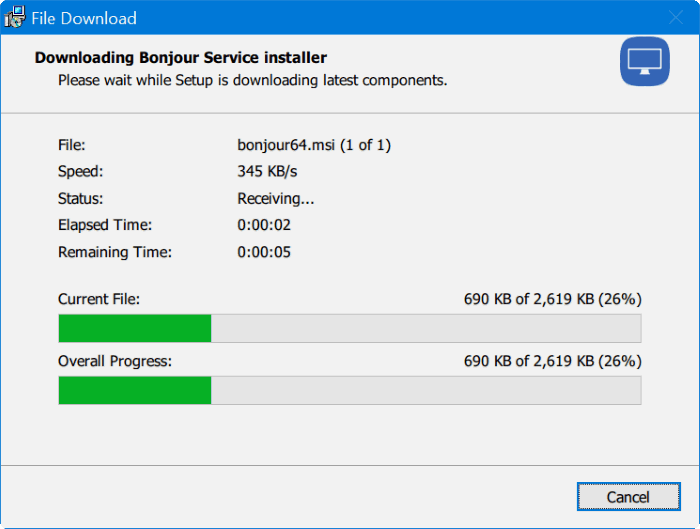Viewport: 700px width, 529px height.
Task: Click the 'Overall Progress:' label
Action: [115, 361]
